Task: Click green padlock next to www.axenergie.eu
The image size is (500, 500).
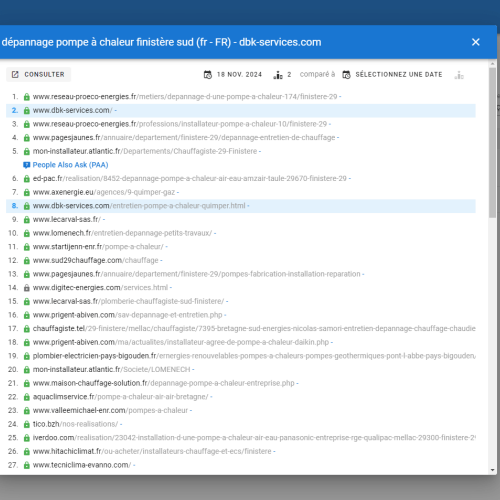Action: point(27,193)
